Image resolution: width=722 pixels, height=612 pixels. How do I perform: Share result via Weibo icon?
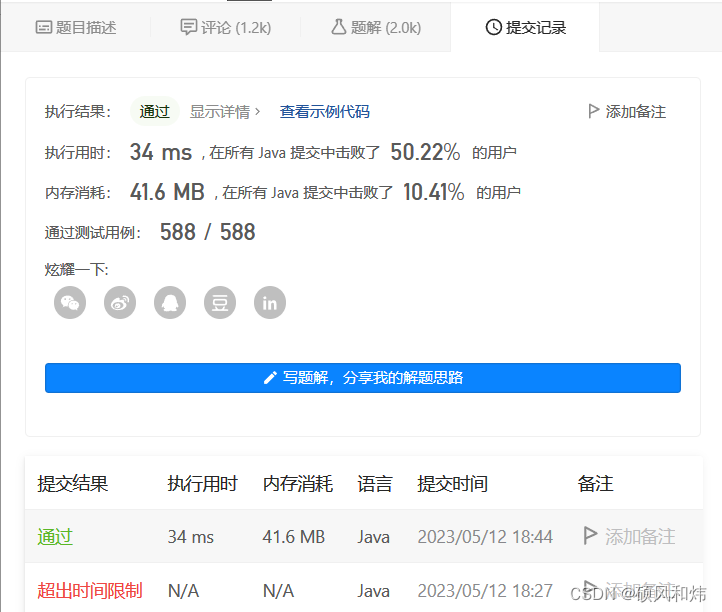[x=120, y=303]
